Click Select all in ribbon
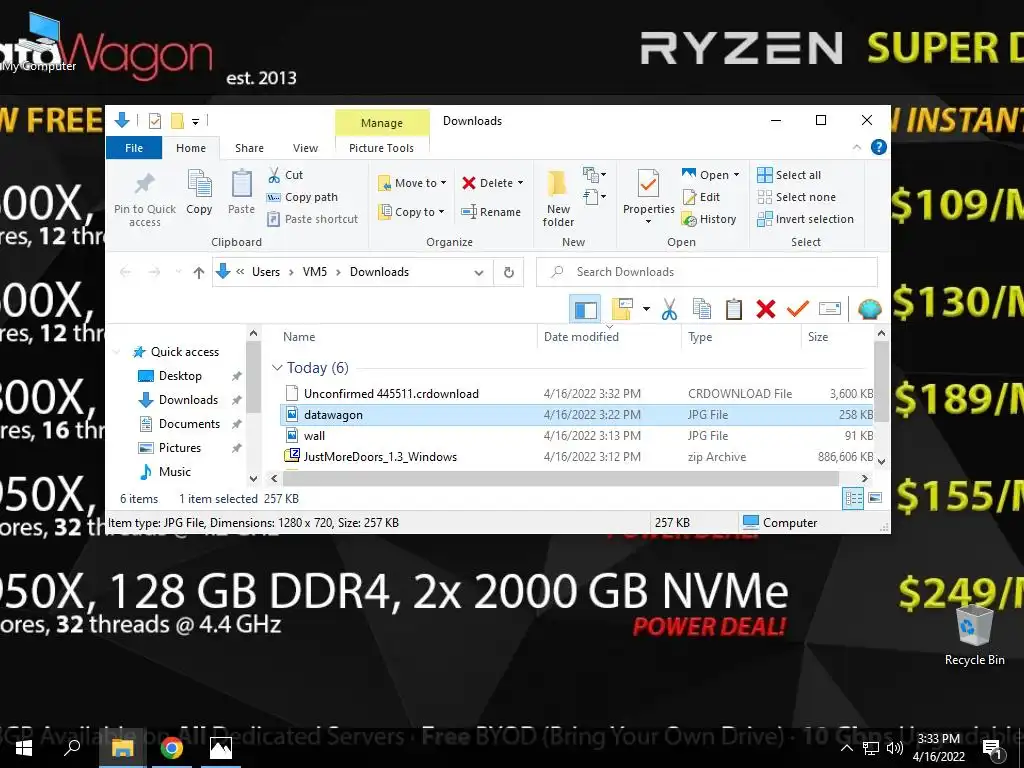This screenshot has height=768, width=1024. click(789, 175)
